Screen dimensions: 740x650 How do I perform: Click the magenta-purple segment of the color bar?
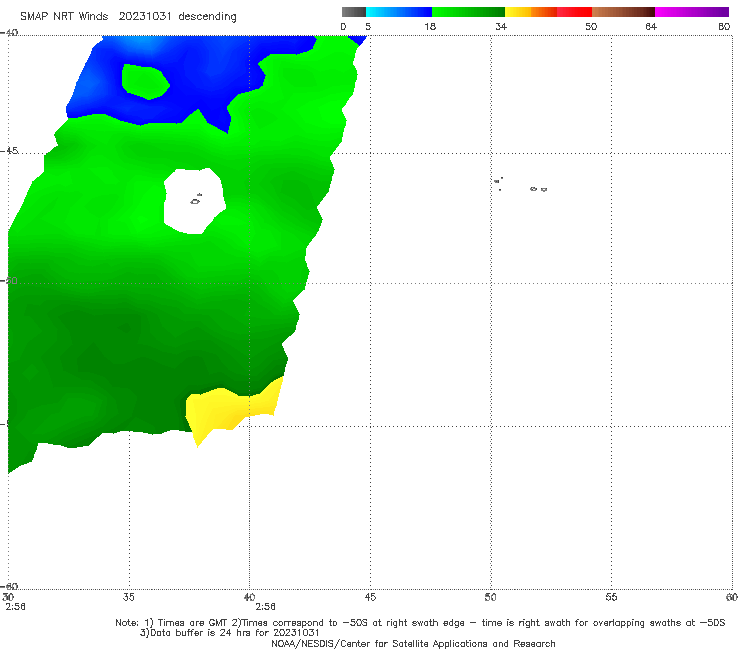(692, 12)
